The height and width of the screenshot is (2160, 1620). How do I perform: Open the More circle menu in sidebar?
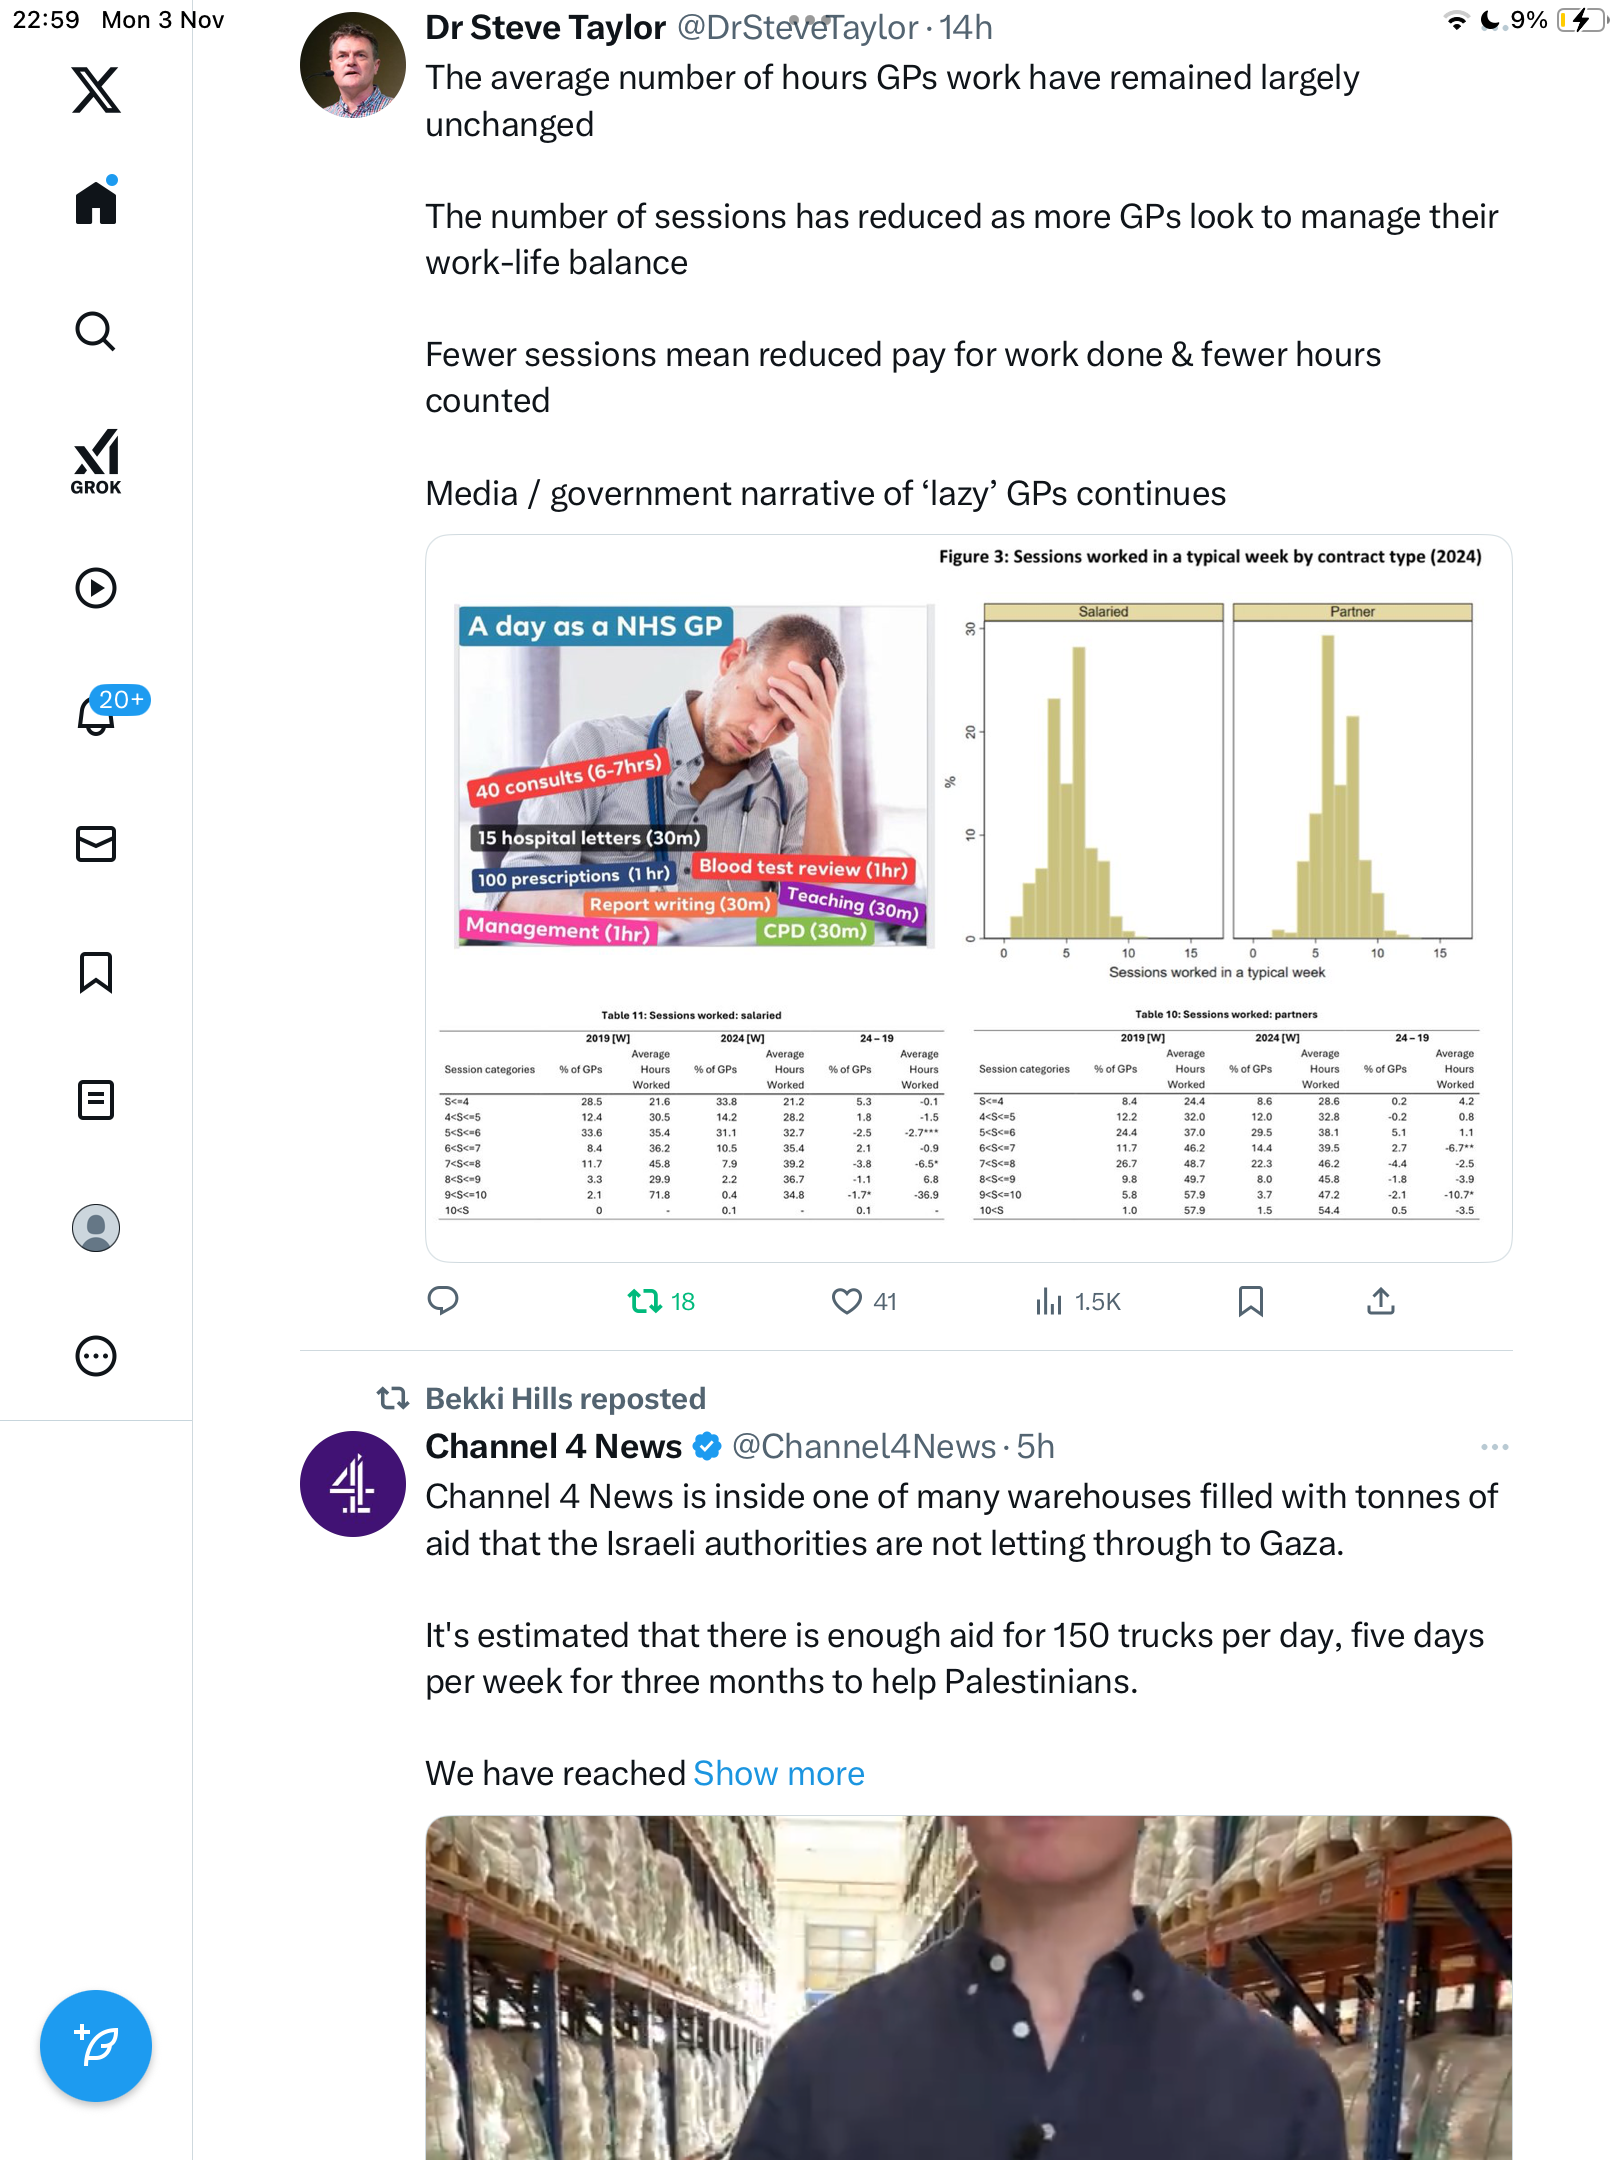pyautogui.click(x=96, y=1356)
